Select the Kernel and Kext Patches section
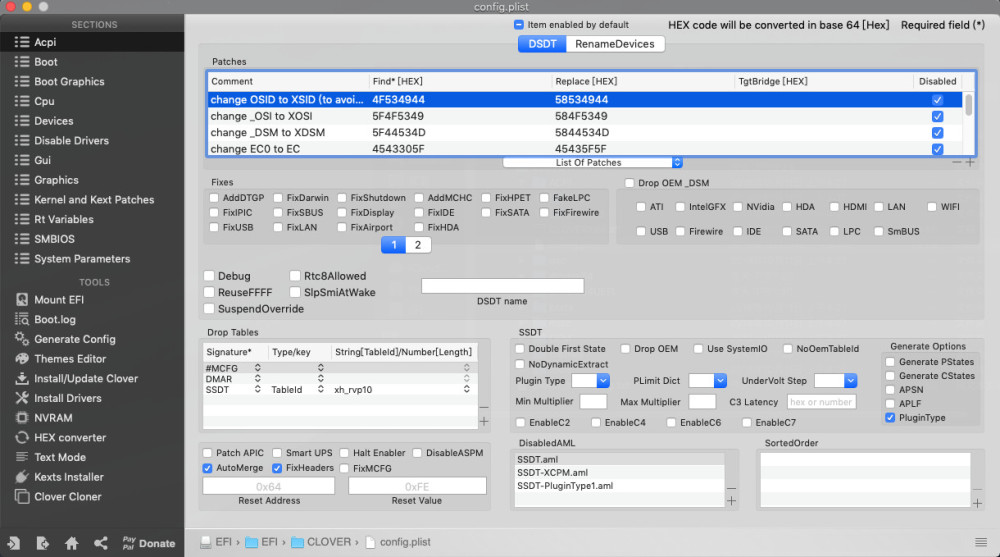Screen dimensions: 1000x557 (94, 200)
